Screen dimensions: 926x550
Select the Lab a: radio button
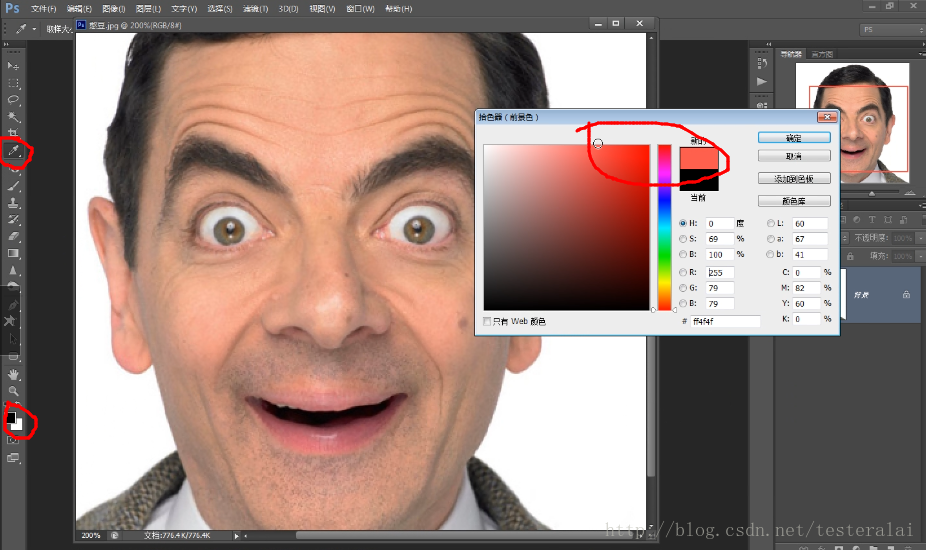point(770,239)
